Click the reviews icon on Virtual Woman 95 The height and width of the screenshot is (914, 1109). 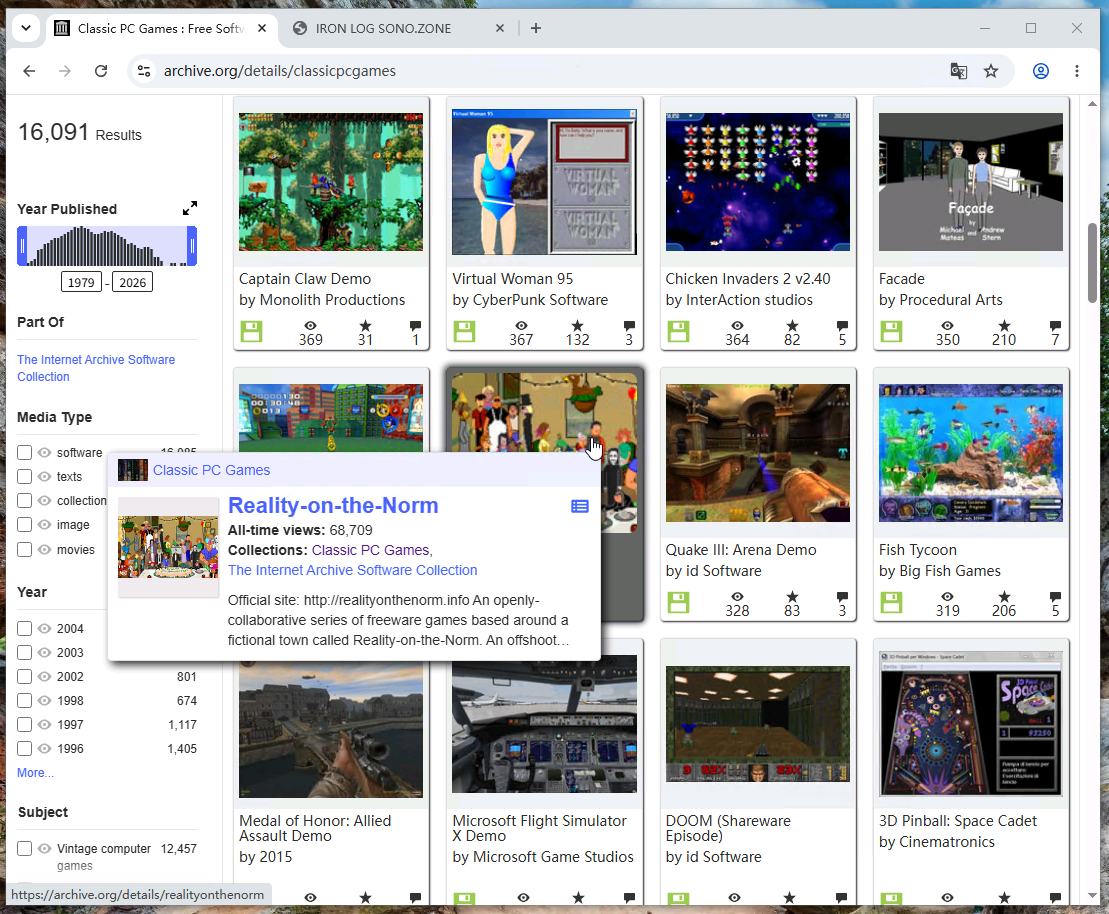pyautogui.click(x=629, y=326)
